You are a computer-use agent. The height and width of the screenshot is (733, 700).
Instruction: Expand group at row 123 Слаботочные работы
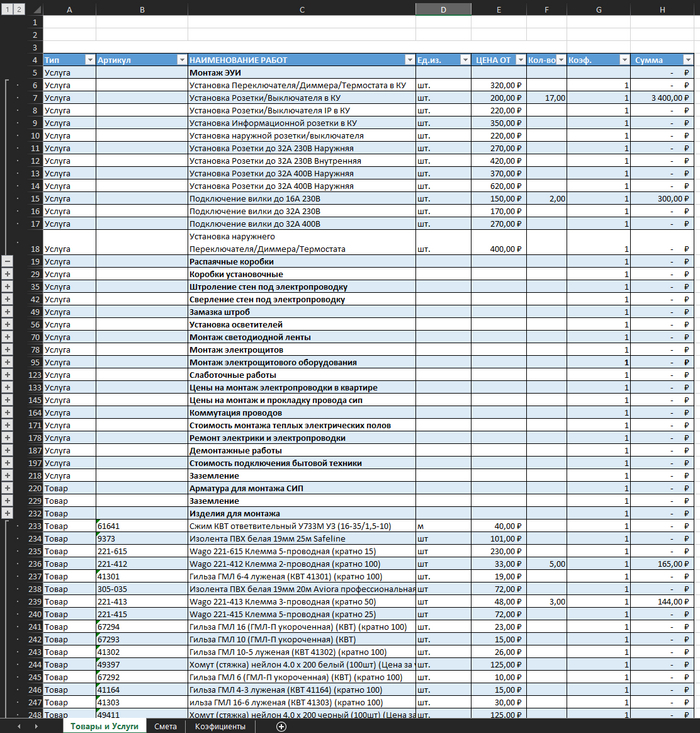point(7,375)
